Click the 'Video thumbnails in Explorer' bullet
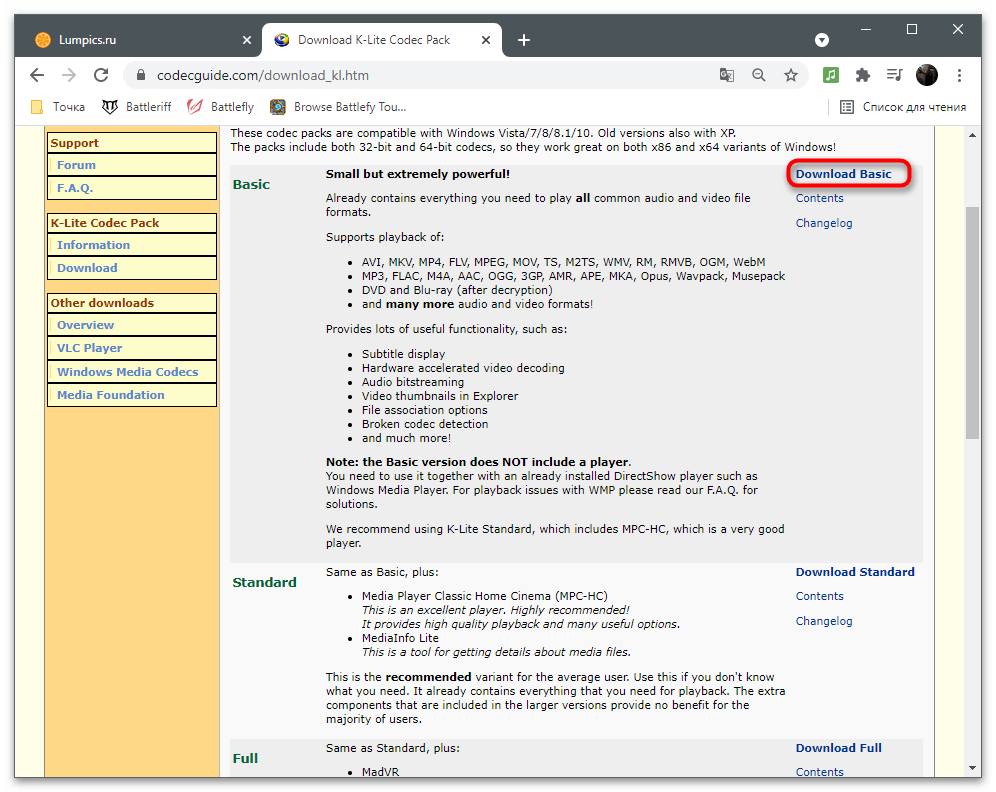This screenshot has height=792, width=996. pos(440,396)
